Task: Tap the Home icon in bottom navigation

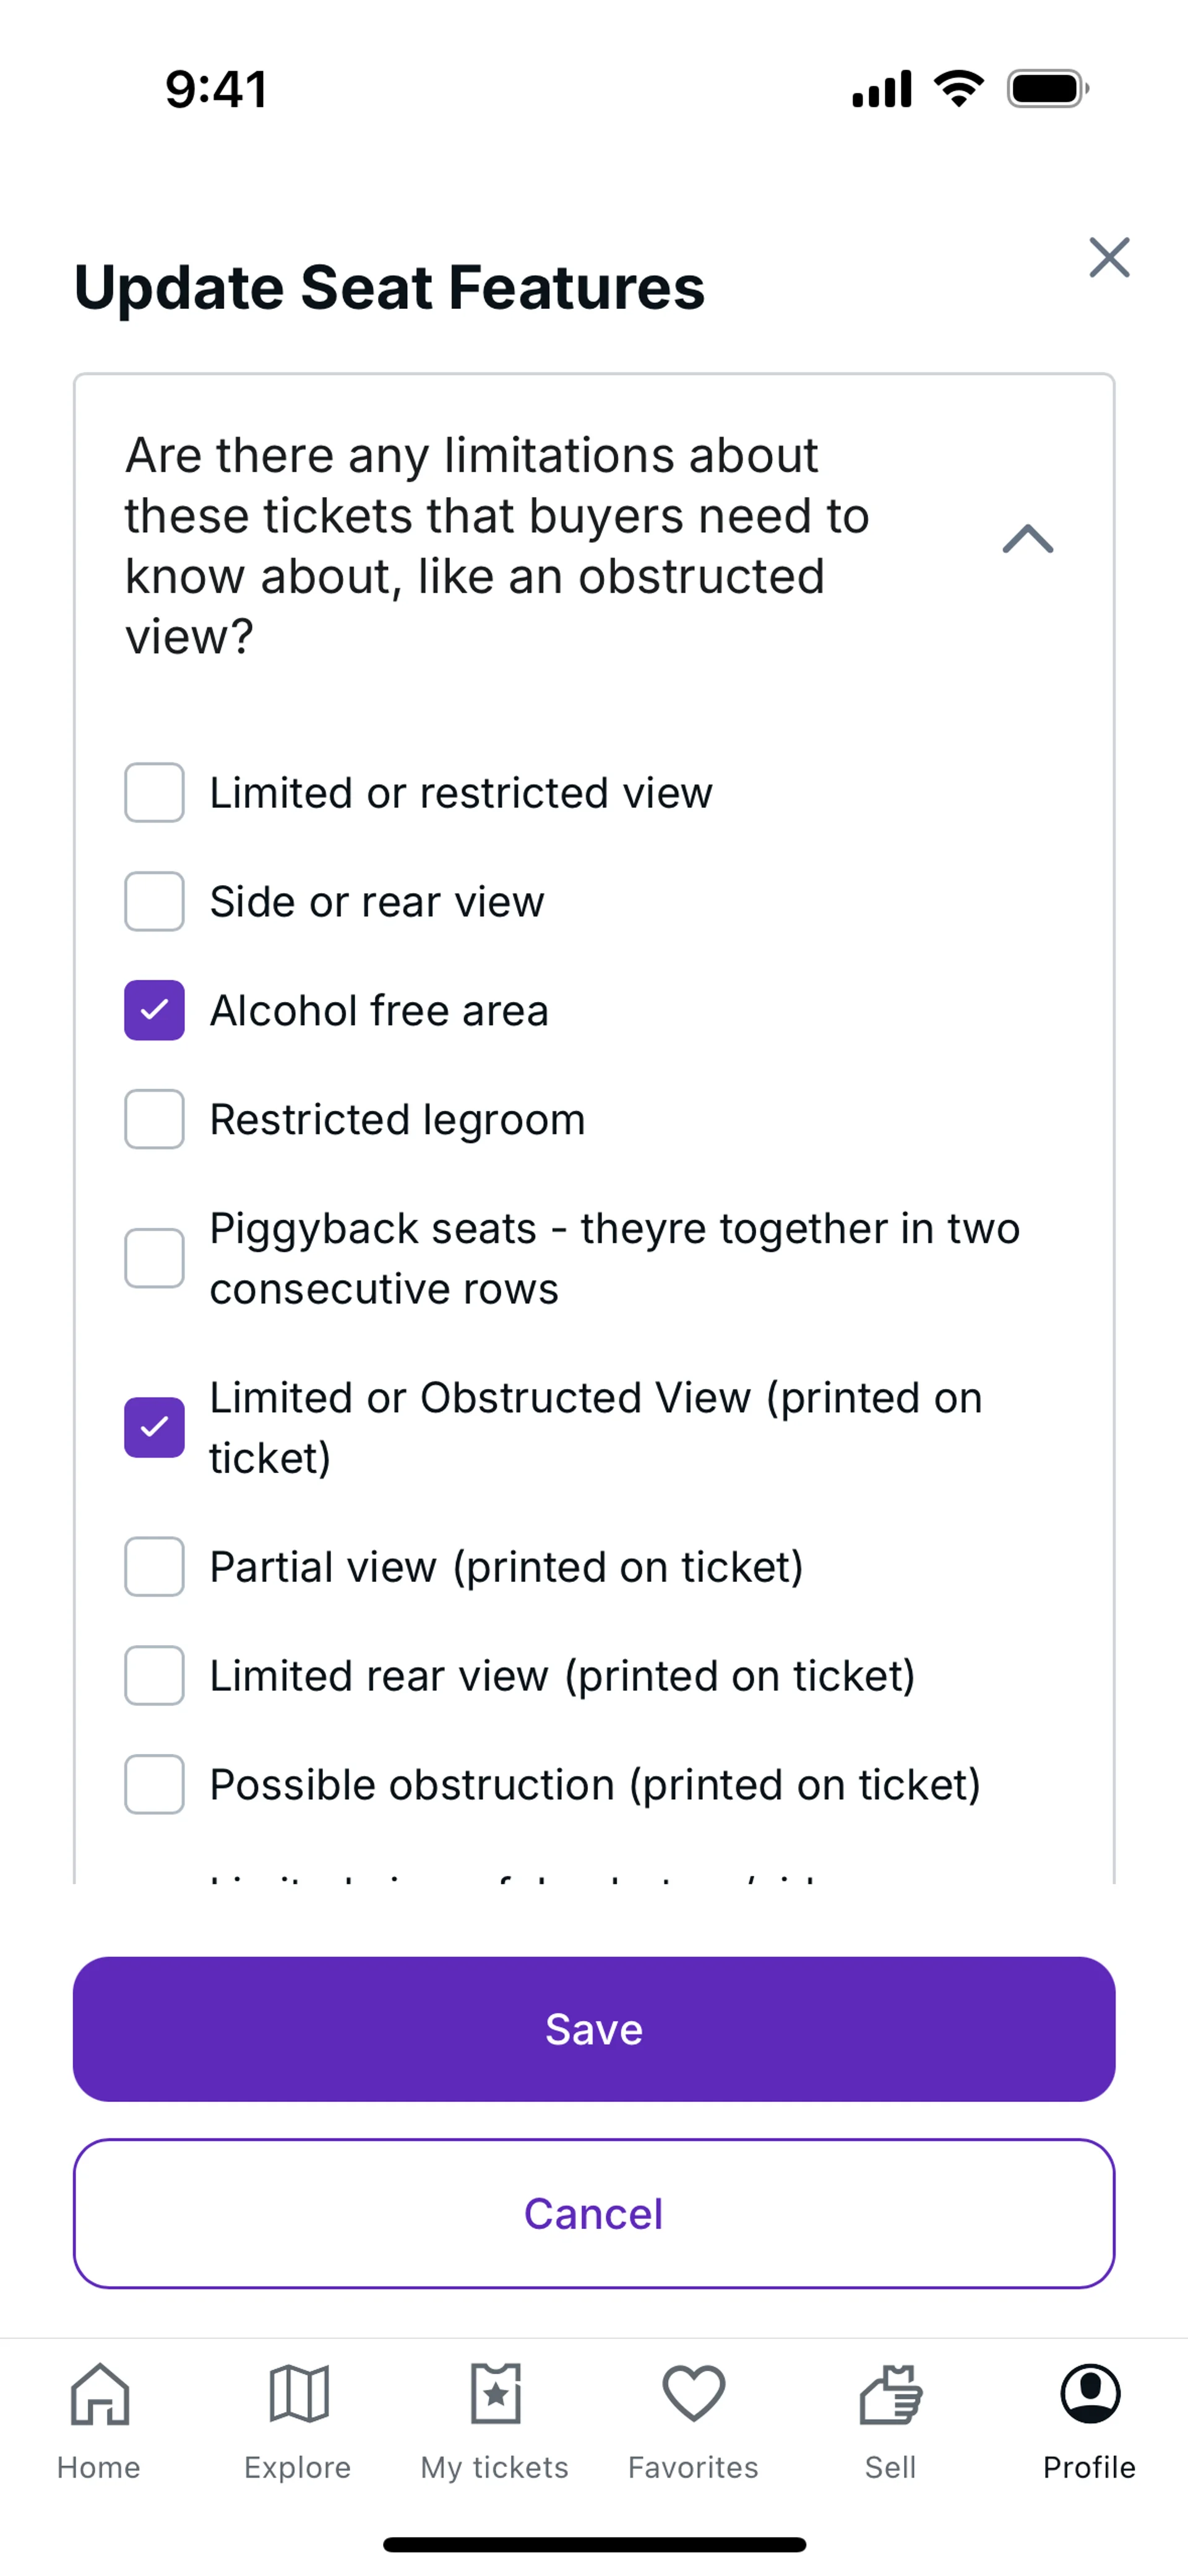Action: tap(99, 2395)
